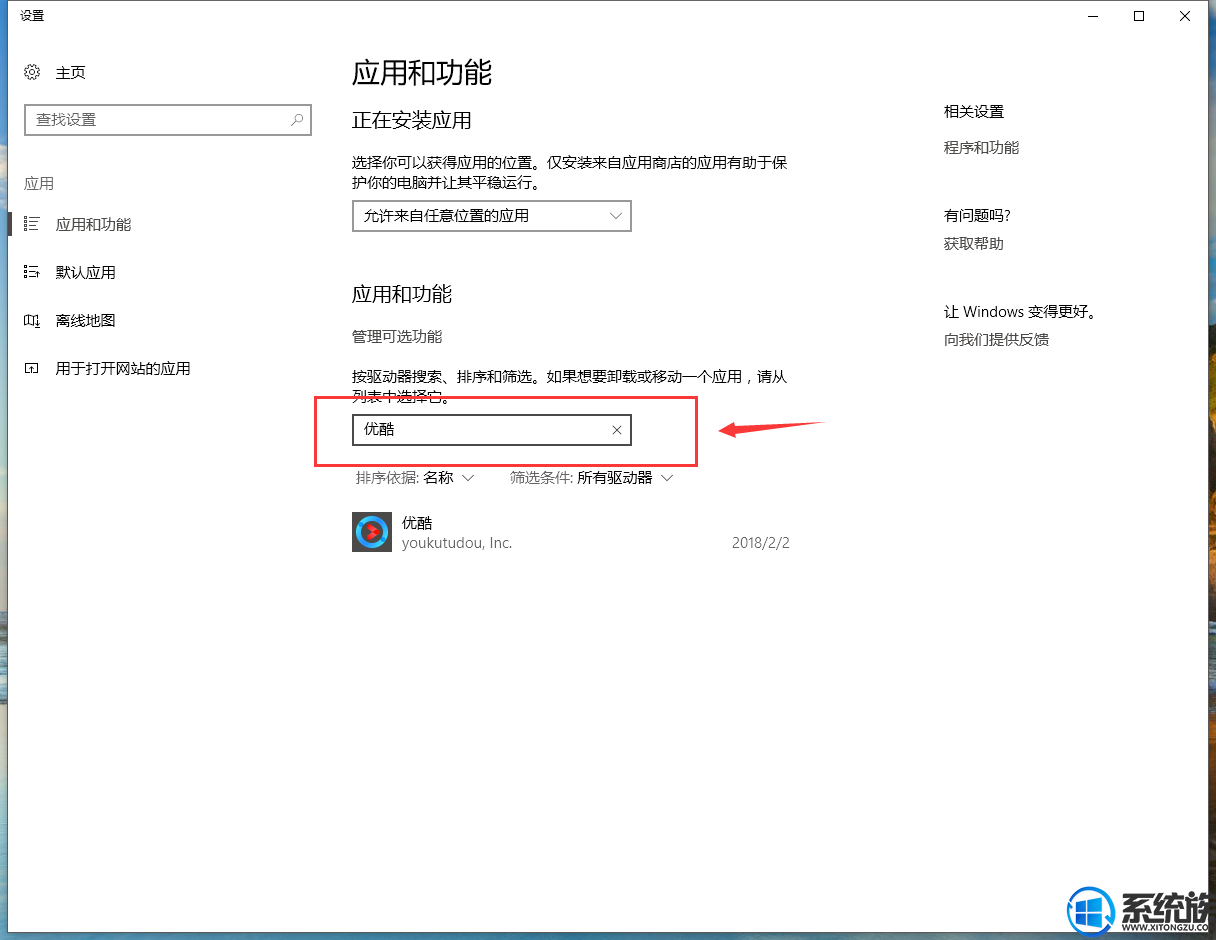This screenshot has height=940, width=1216.
Task: Open the 排序依据: 名称 sort dropdown
Action: point(415,478)
